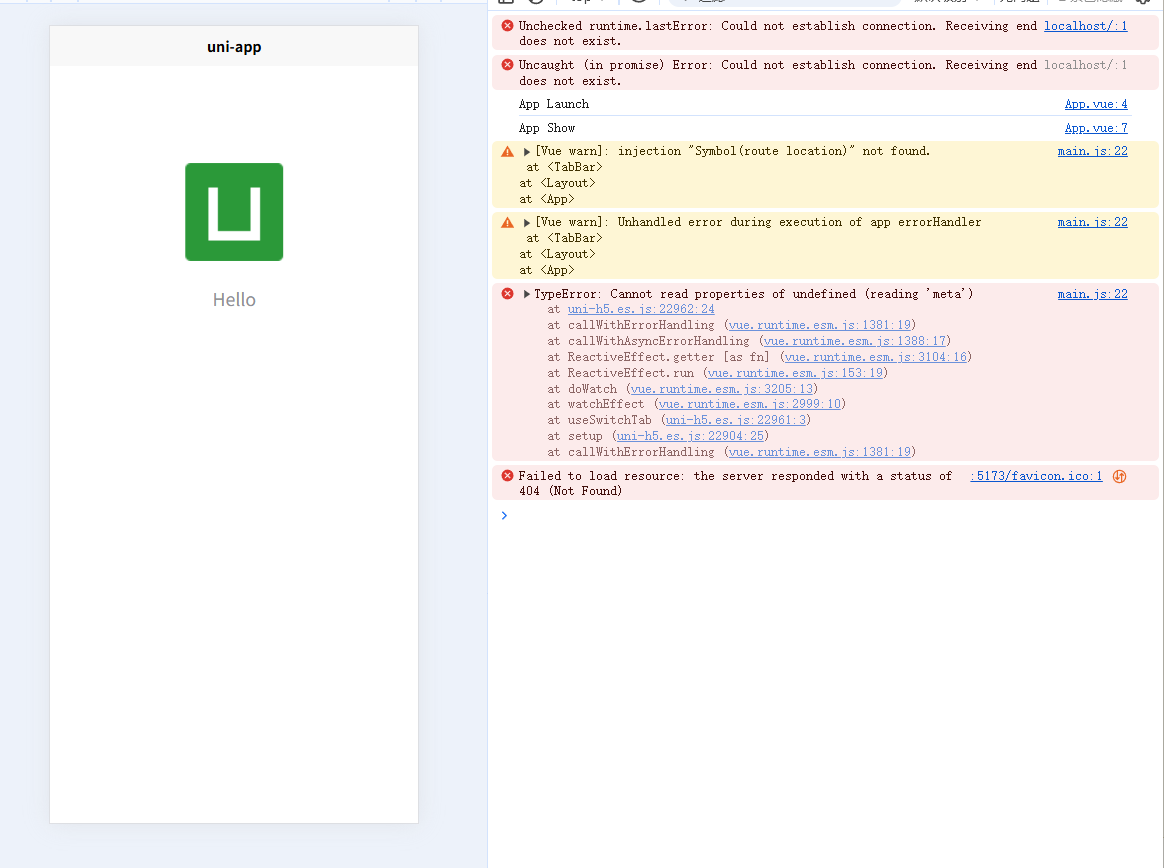The height and width of the screenshot is (868, 1164).
Task: Click the App Launch log message
Action: [554, 105]
